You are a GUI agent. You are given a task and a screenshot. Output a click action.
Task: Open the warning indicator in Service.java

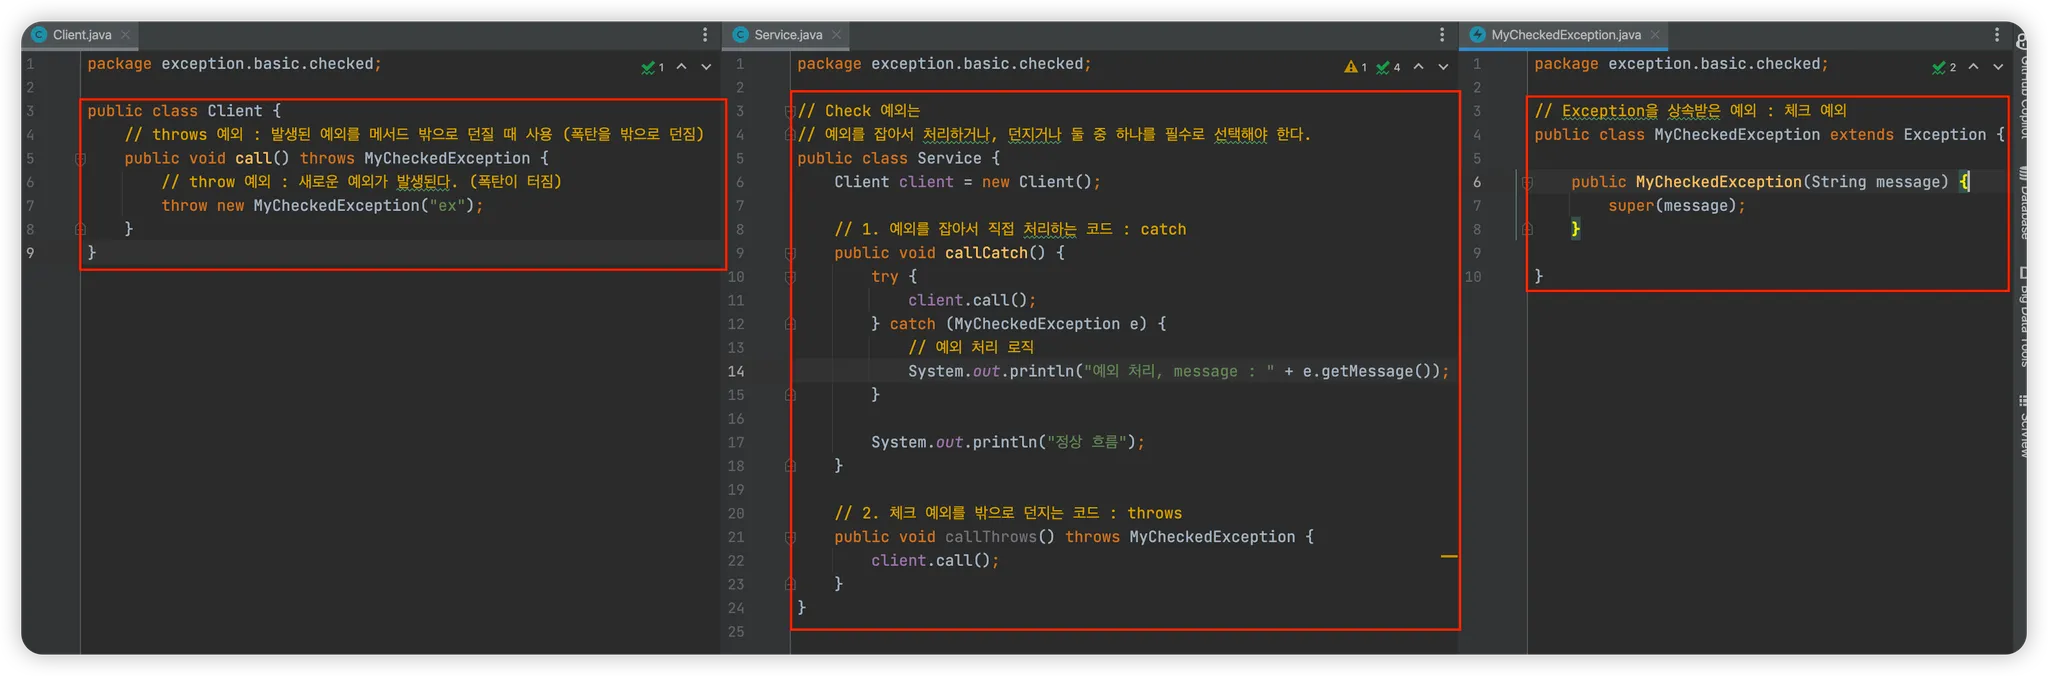[1356, 67]
